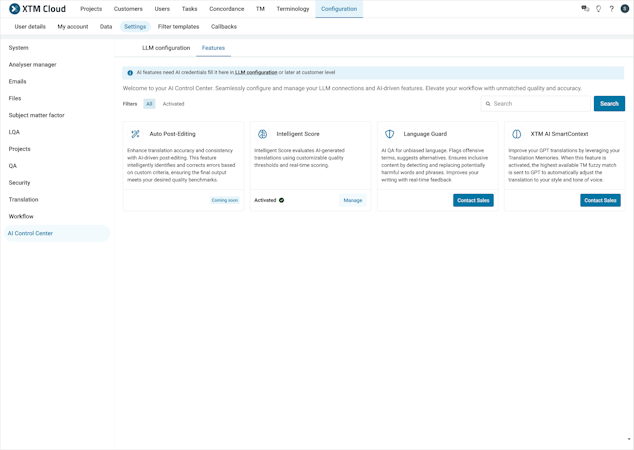
Task: Open Translation settings in sidebar
Action: point(23,199)
